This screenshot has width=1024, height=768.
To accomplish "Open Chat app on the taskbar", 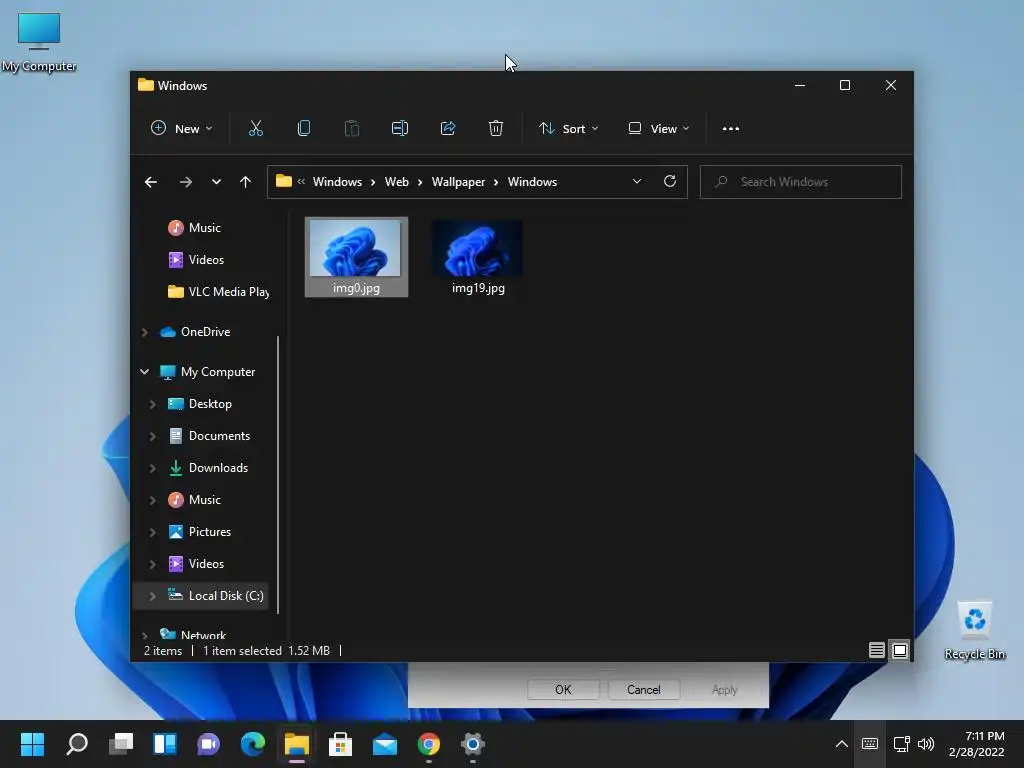I will [x=208, y=744].
